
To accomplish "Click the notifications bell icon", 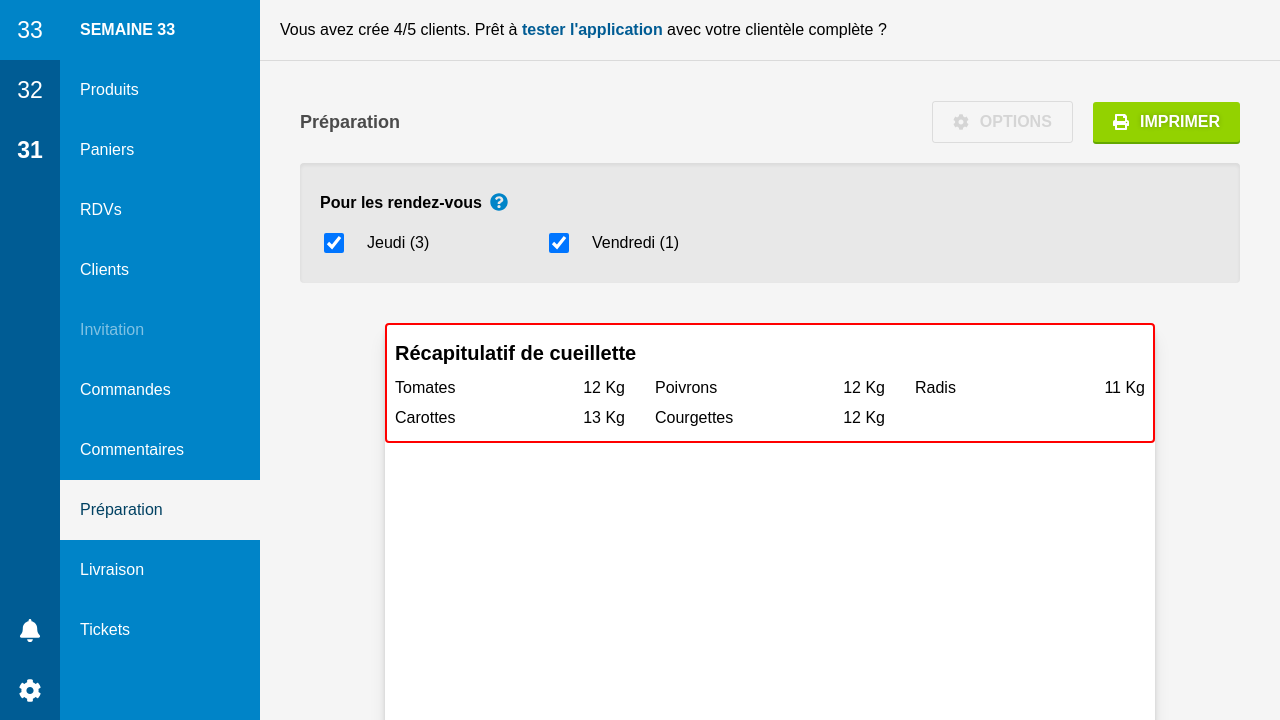I will 30,630.
